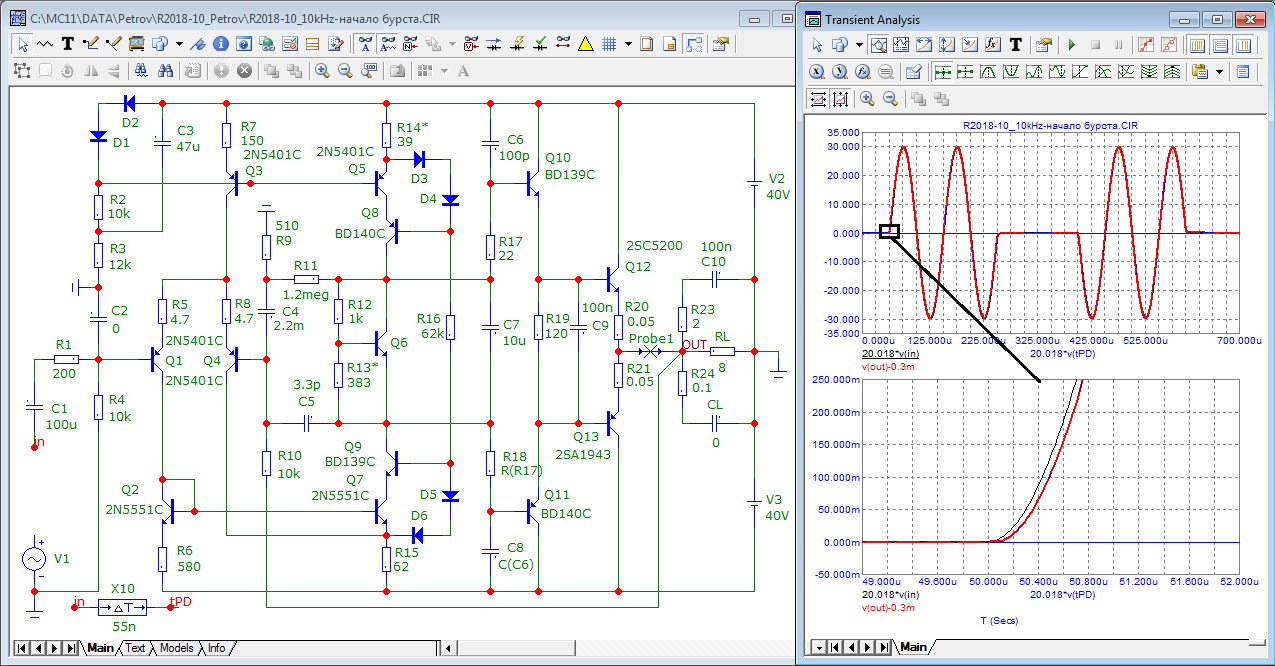This screenshot has width=1275, height=666.
Task: Choose the Text mode T icon in schematic toolbar
Action: (68, 44)
